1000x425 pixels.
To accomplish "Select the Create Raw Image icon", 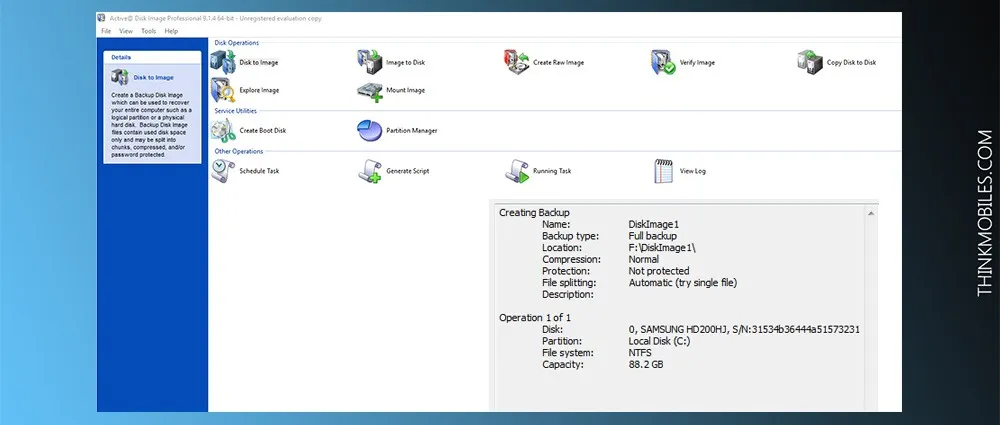I will click(517, 63).
